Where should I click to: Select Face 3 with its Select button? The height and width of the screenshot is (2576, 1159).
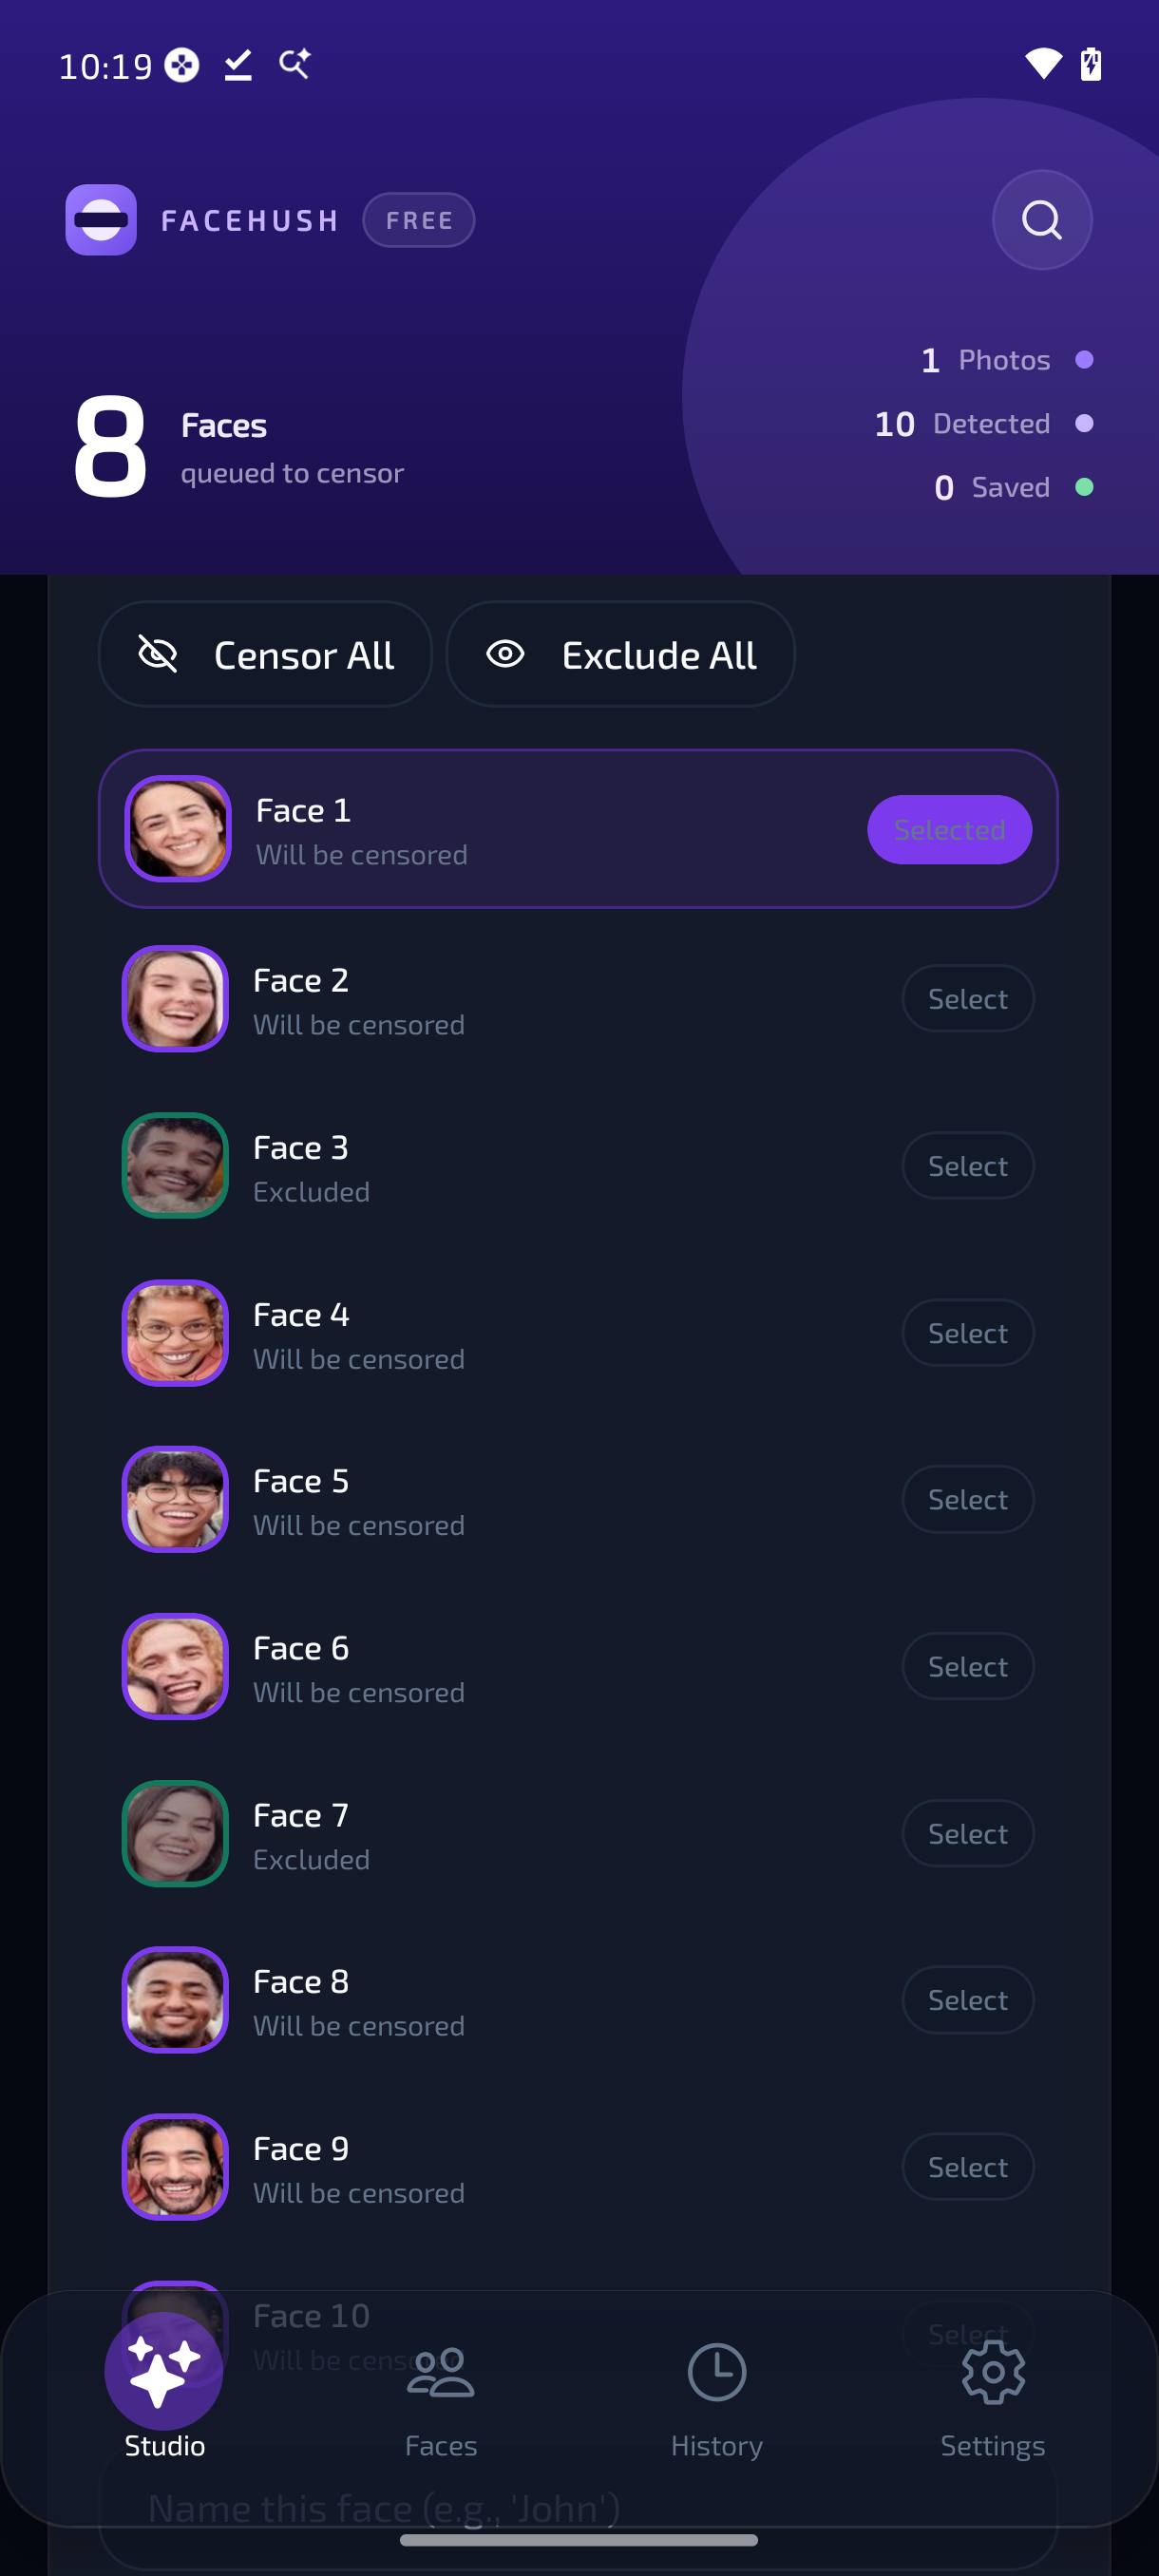click(967, 1166)
